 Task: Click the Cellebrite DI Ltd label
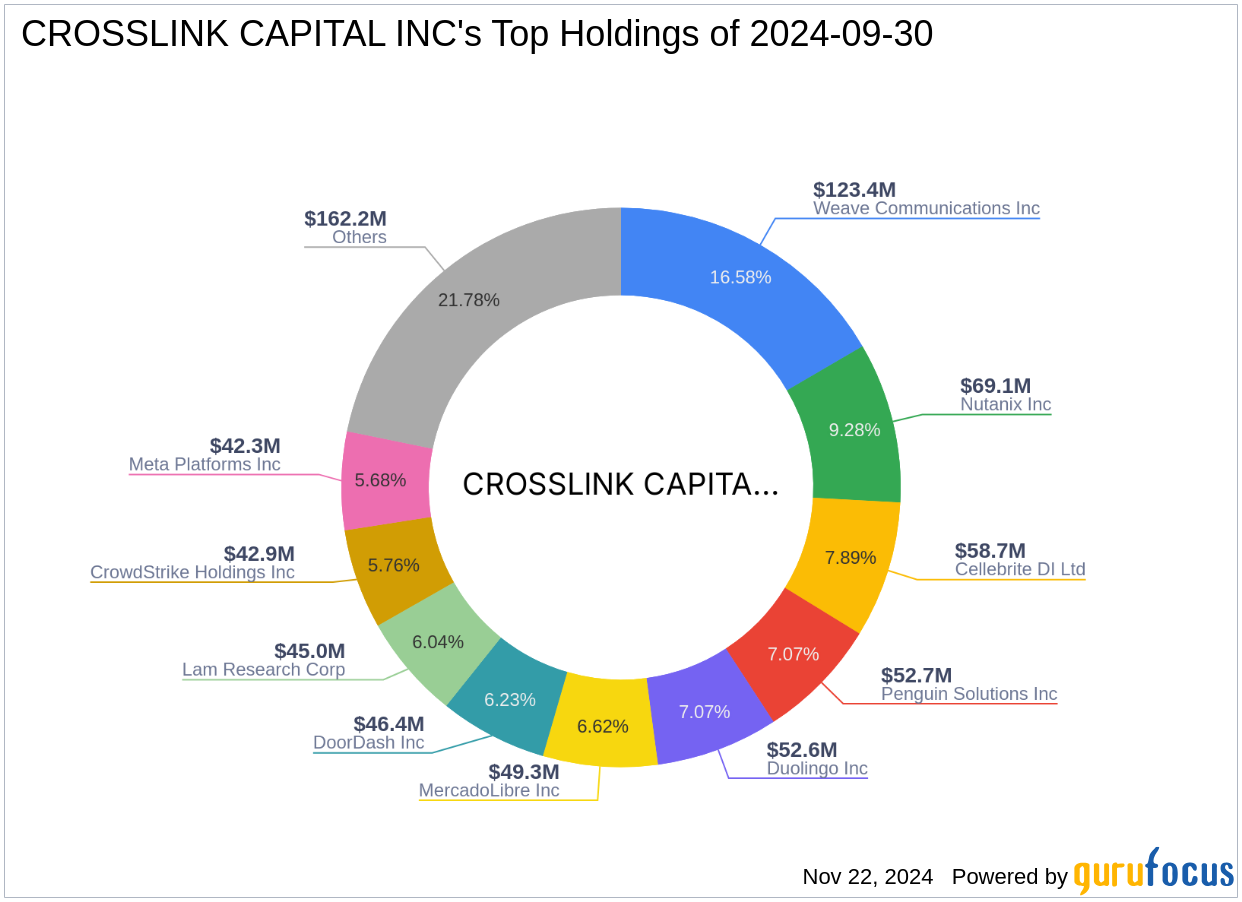point(1020,570)
